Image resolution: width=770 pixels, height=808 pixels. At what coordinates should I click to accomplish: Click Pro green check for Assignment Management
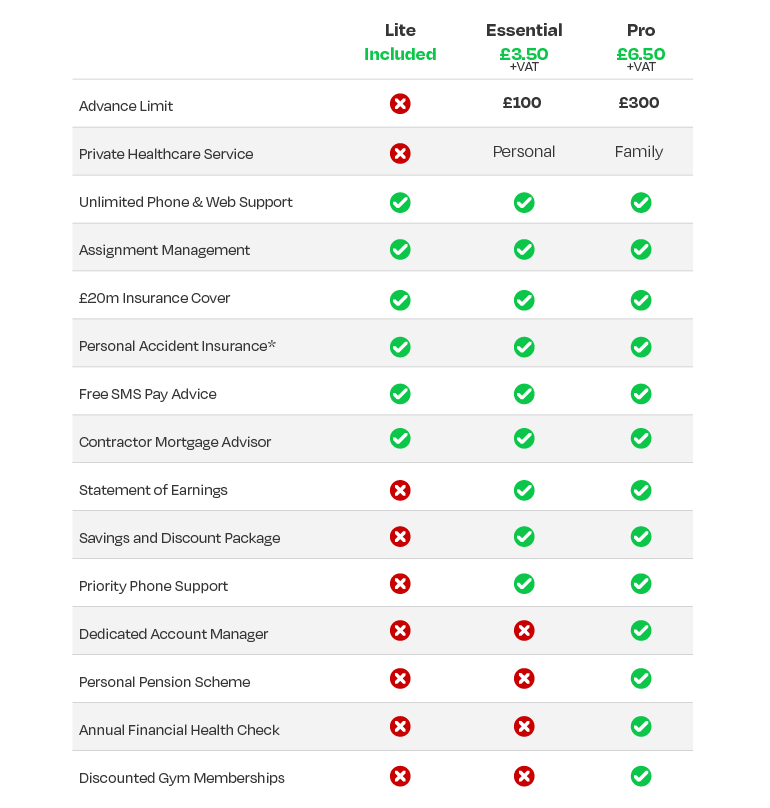click(641, 249)
